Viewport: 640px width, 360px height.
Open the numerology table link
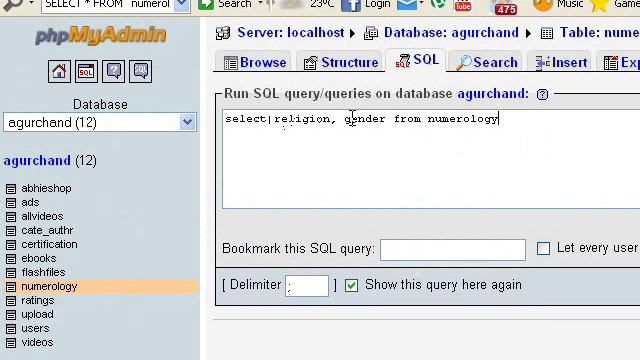[x=49, y=287]
